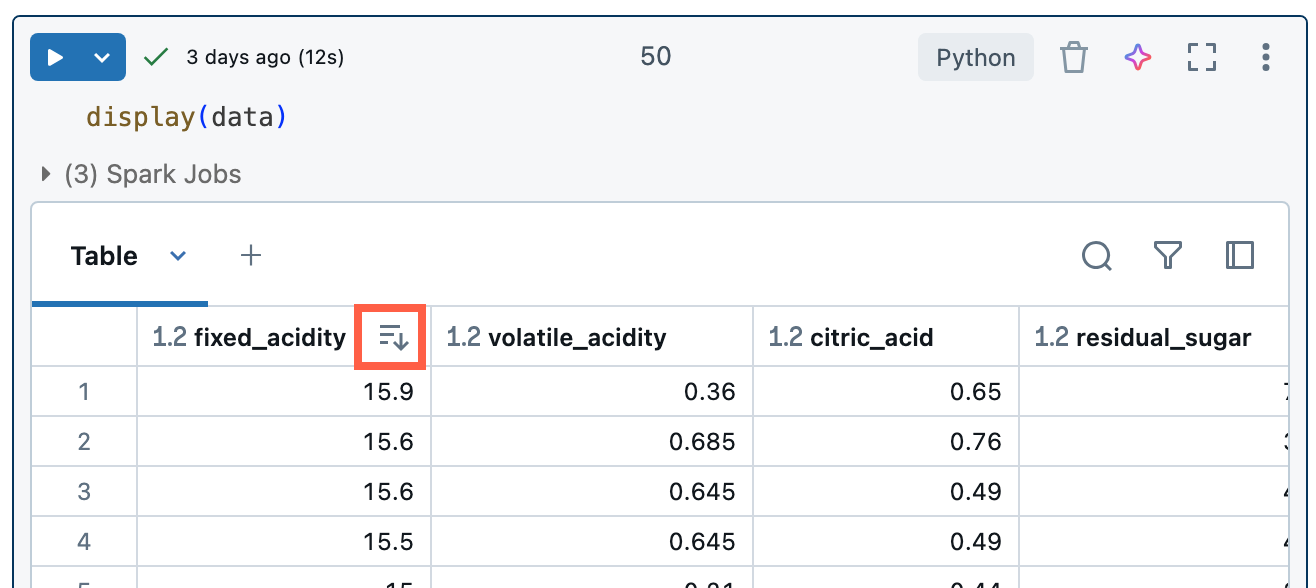
Task: Click the last run status checkmark
Action: [x=155, y=57]
